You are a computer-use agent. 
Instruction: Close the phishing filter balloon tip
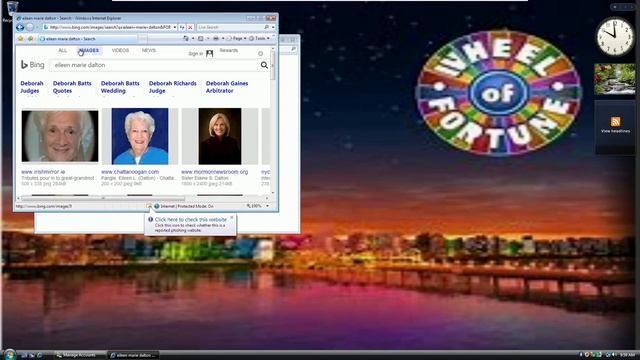point(232,218)
